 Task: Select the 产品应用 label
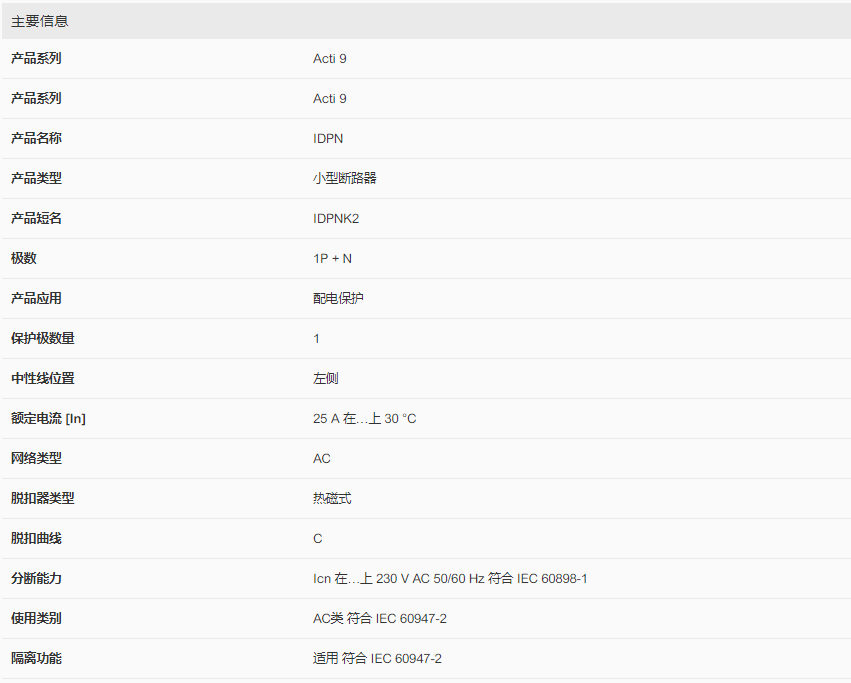point(36,298)
